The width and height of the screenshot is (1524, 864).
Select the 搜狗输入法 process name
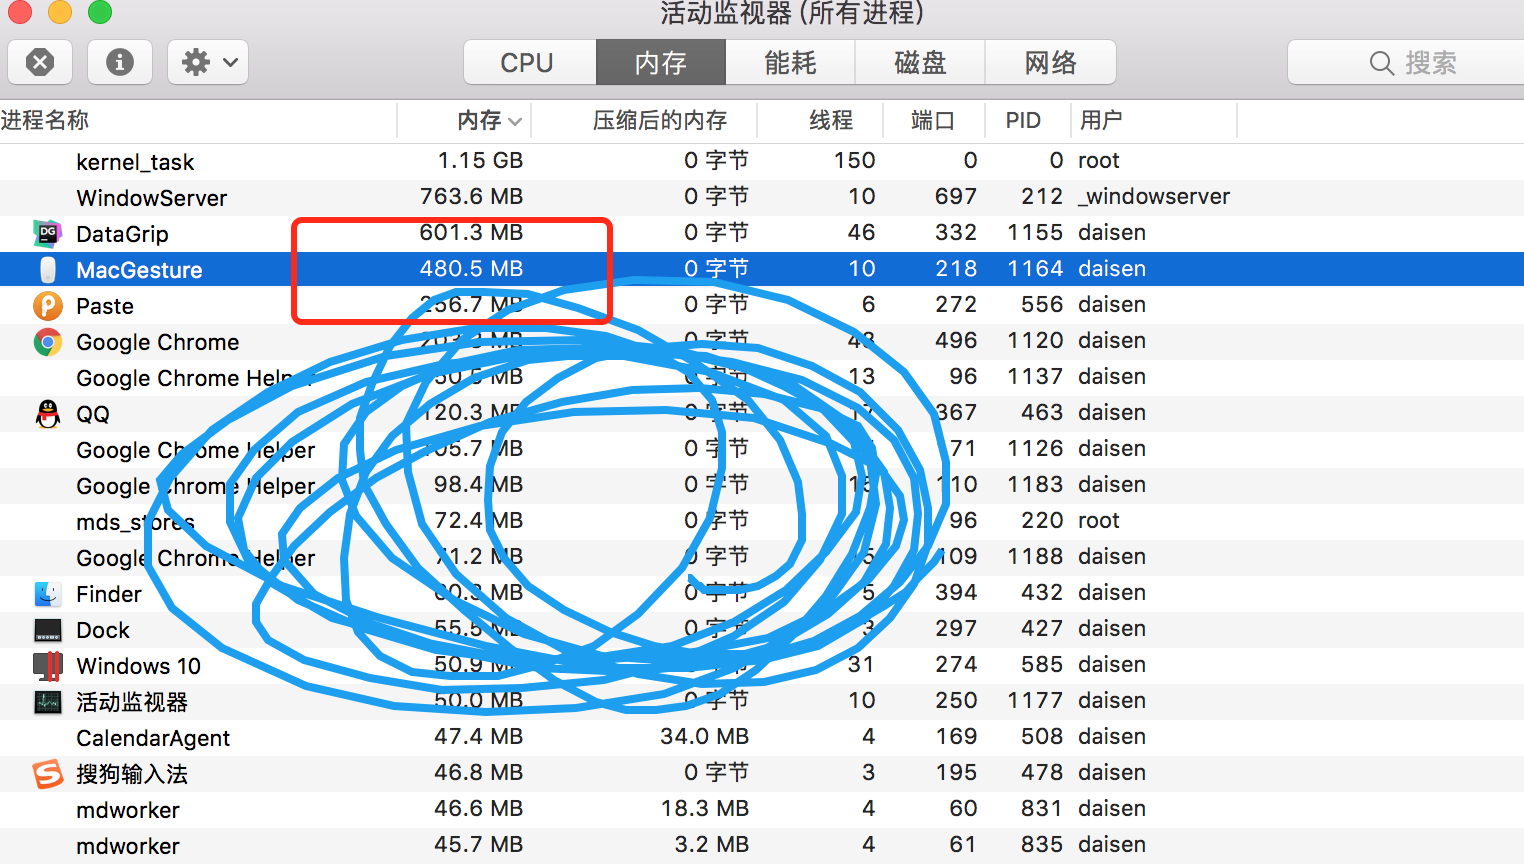(x=132, y=774)
